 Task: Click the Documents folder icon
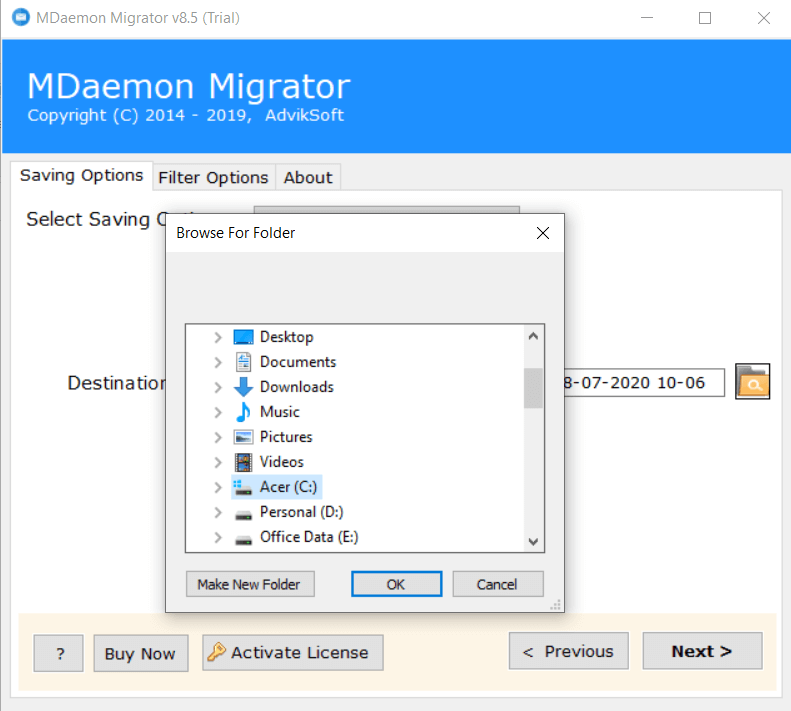(243, 362)
